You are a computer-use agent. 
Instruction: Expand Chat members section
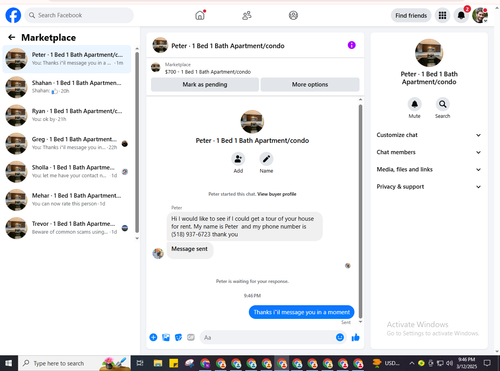click(x=429, y=152)
